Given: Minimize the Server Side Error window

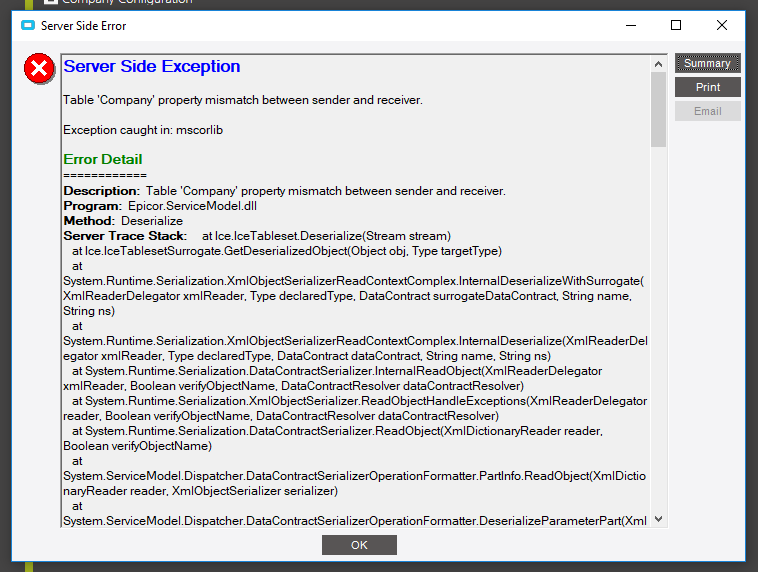Looking at the screenshot, I should coord(631,25).
